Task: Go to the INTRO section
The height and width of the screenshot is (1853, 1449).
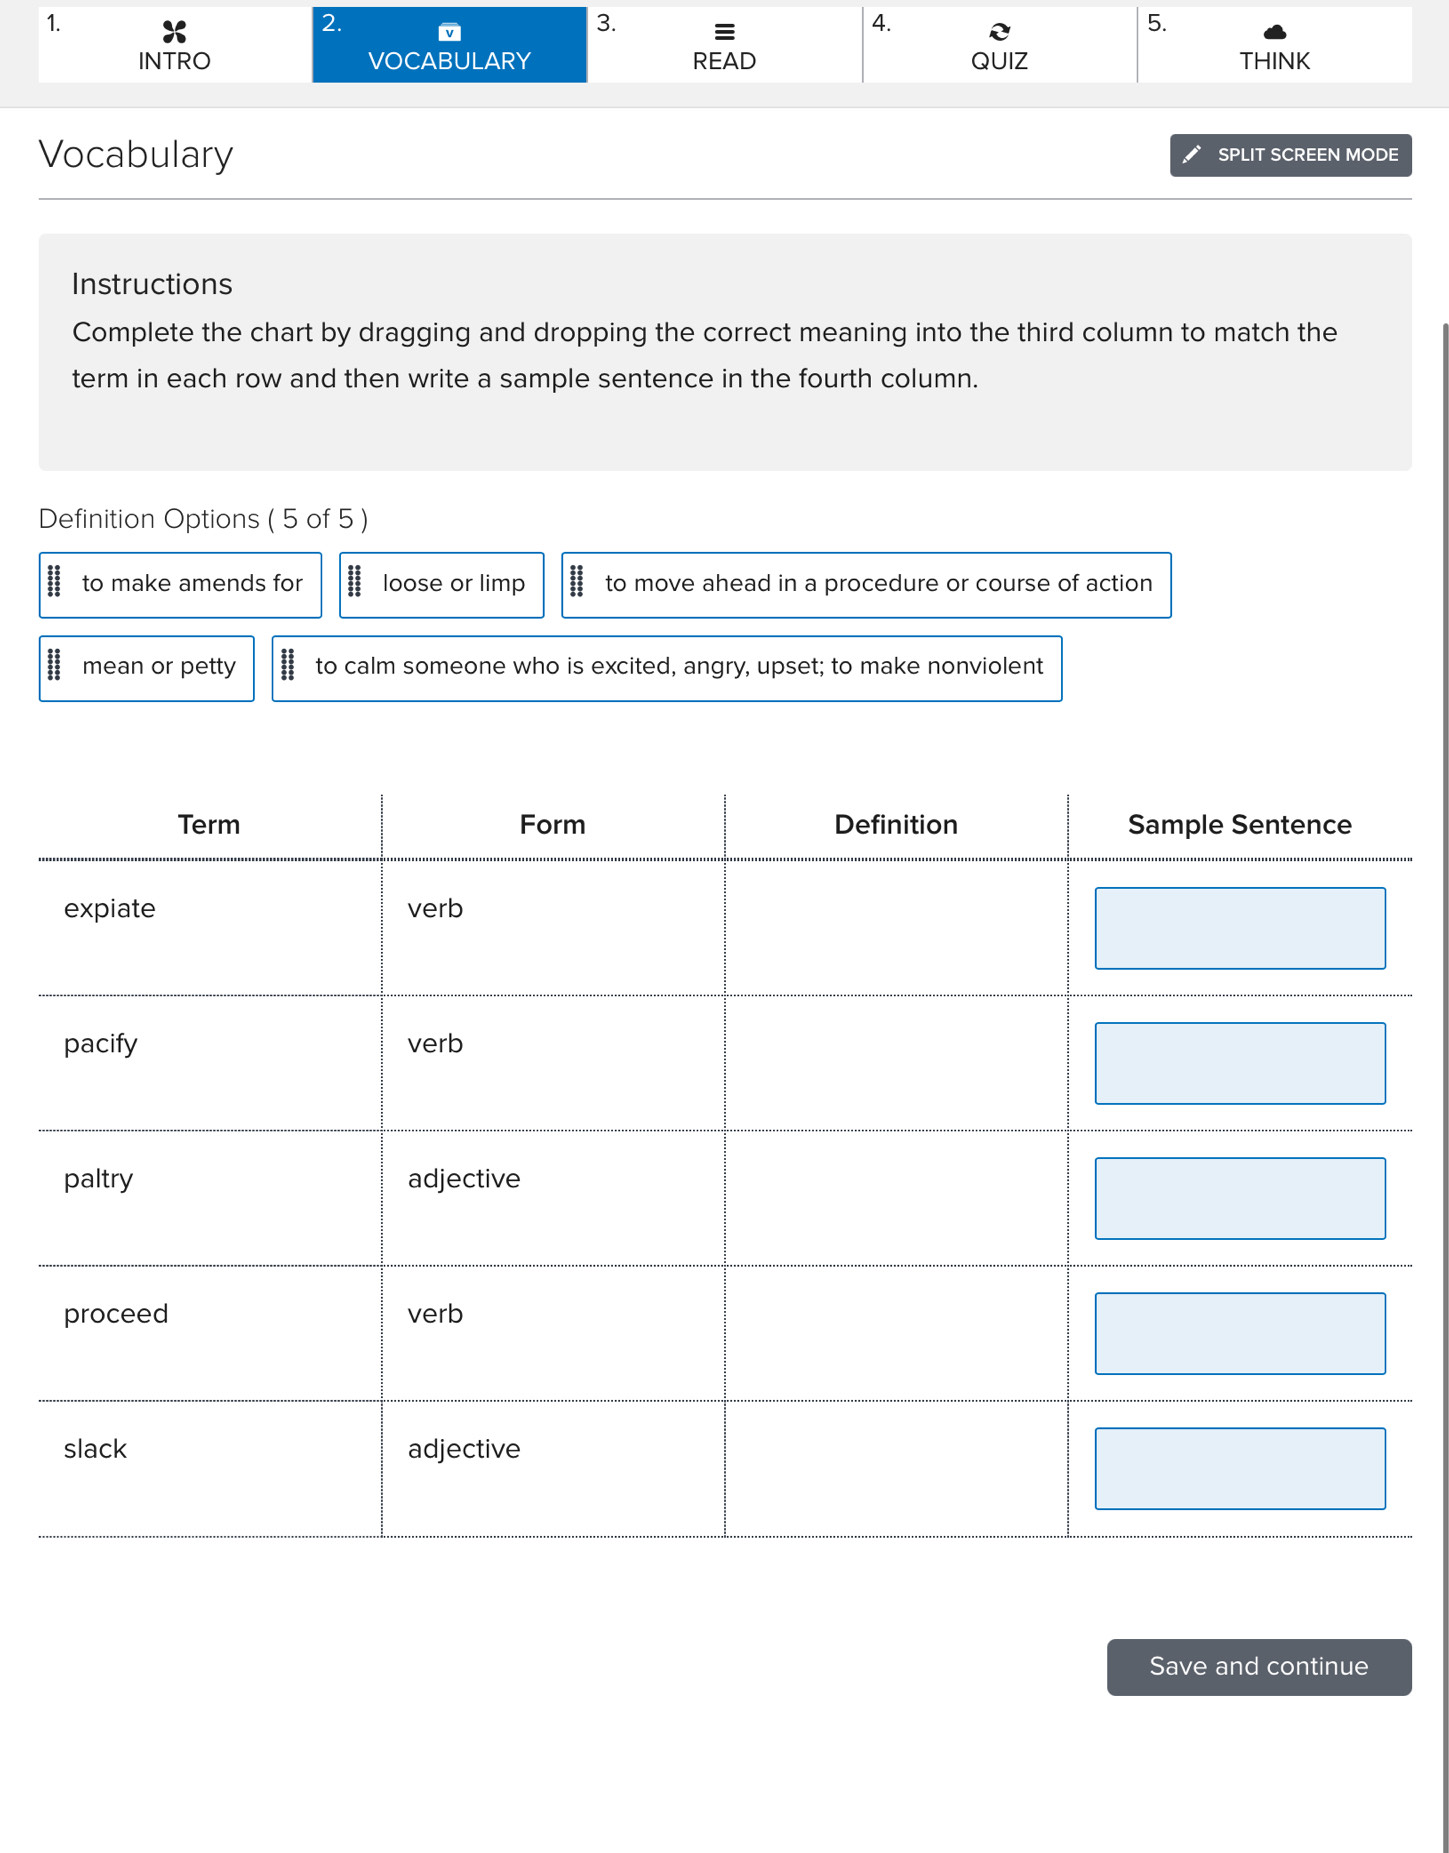Action: (173, 45)
